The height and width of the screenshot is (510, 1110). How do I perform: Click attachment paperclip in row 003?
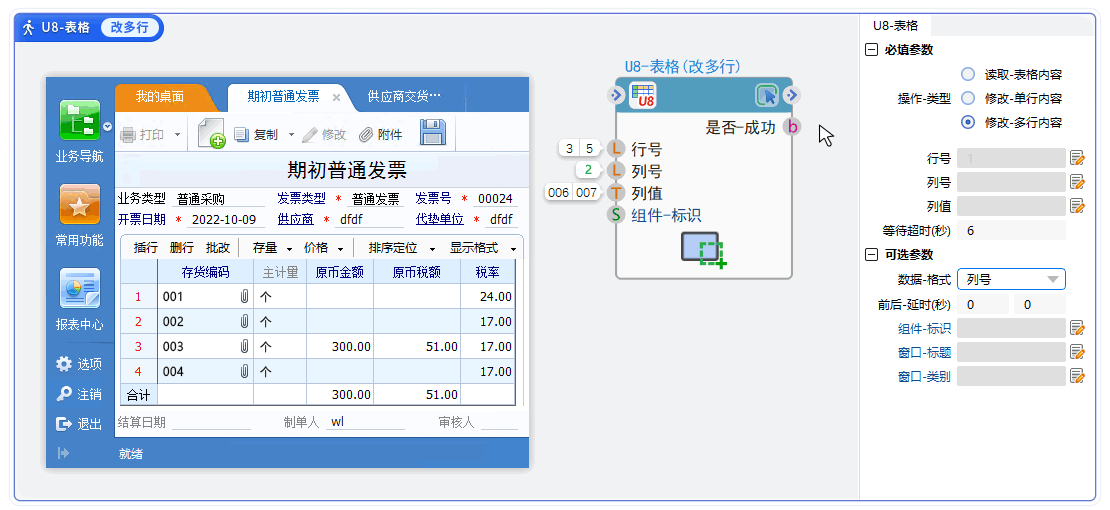point(244,346)
